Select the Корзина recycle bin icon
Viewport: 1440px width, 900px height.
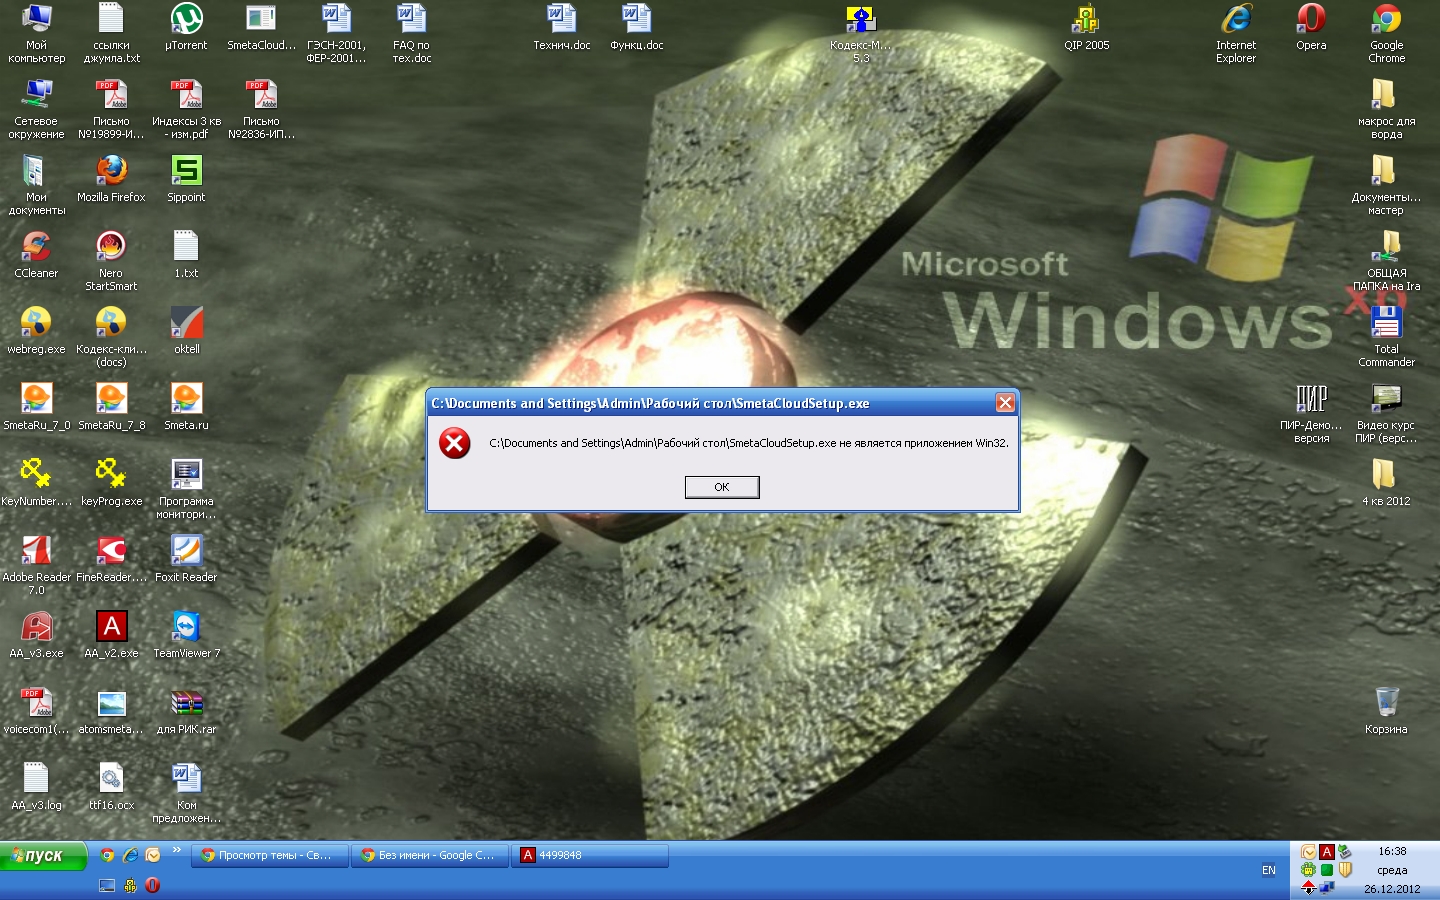[1386, 711]
